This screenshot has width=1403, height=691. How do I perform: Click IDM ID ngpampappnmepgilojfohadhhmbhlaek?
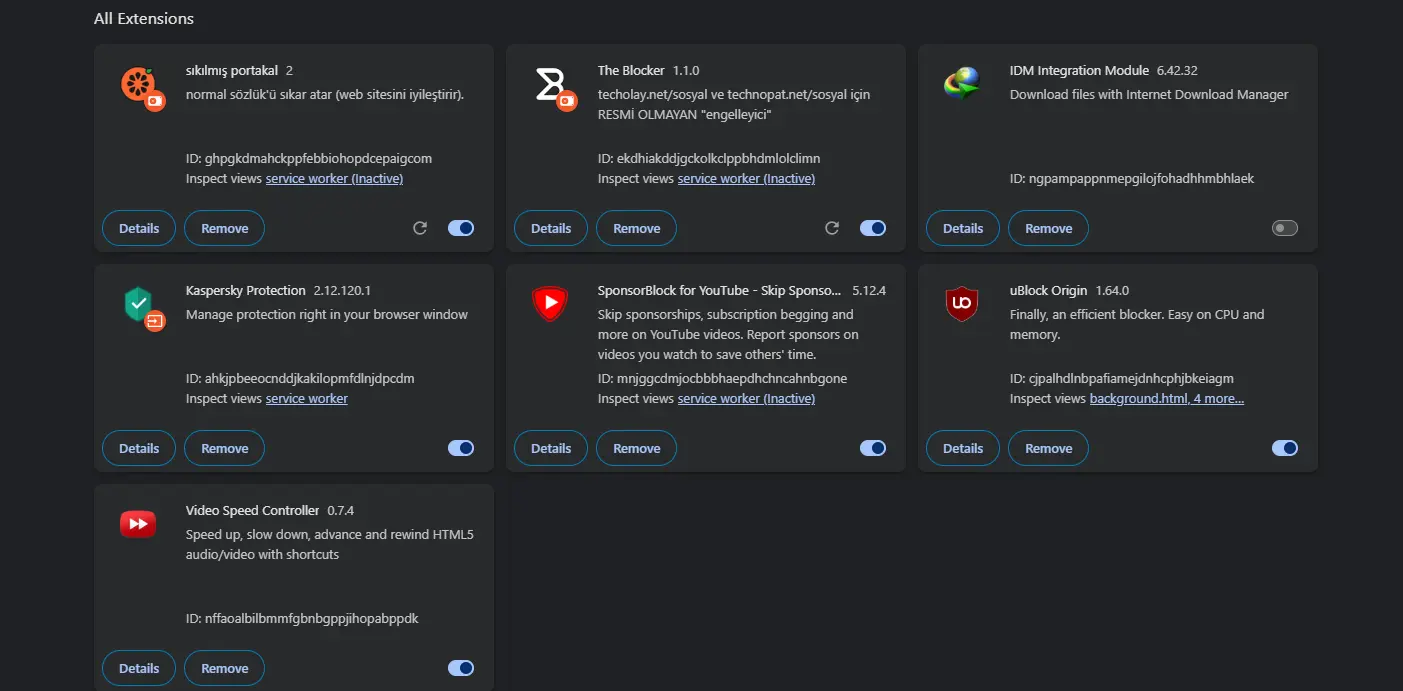tap(1132, 179)
